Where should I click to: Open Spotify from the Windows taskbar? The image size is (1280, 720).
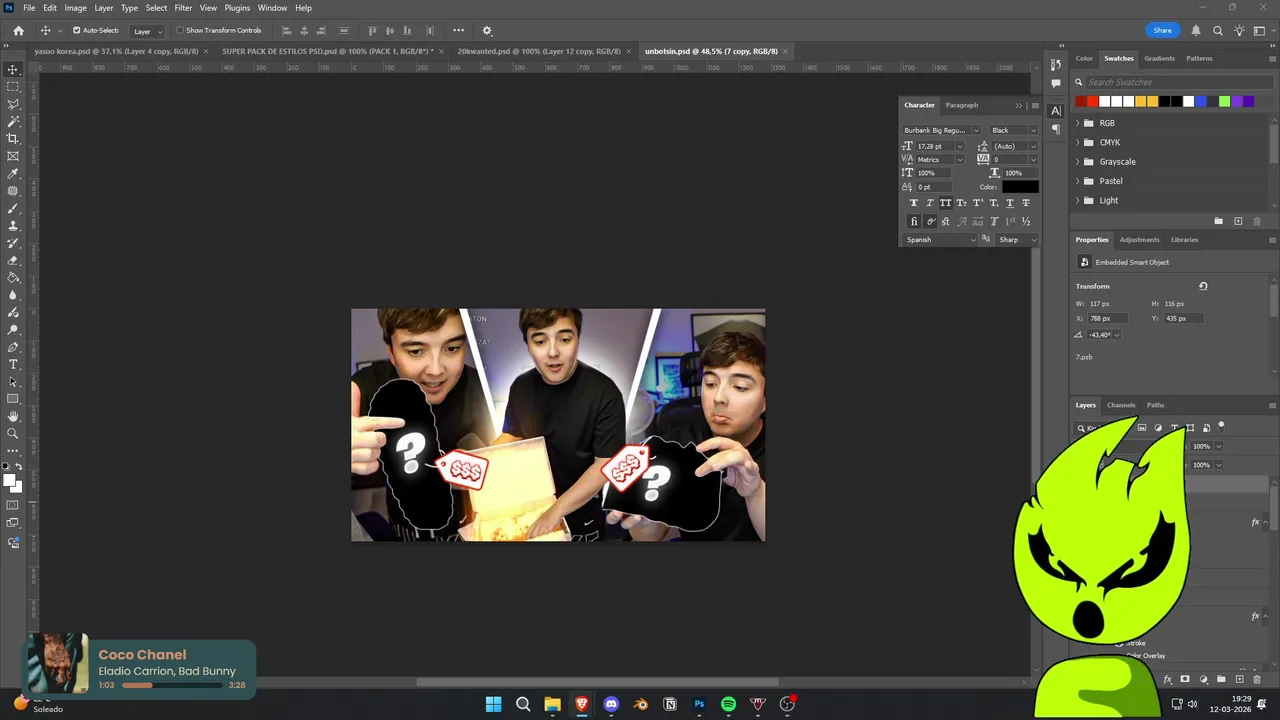(728, 704)
